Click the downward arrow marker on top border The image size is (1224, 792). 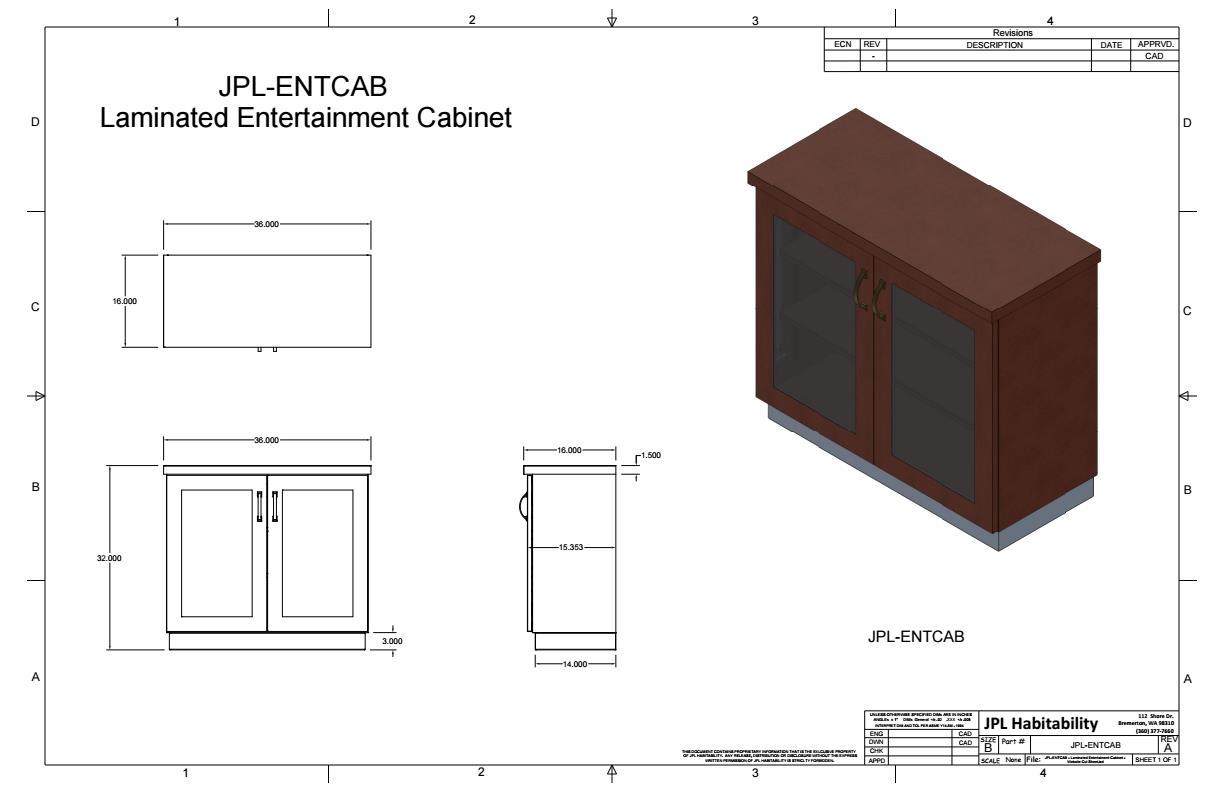[613, 20]
